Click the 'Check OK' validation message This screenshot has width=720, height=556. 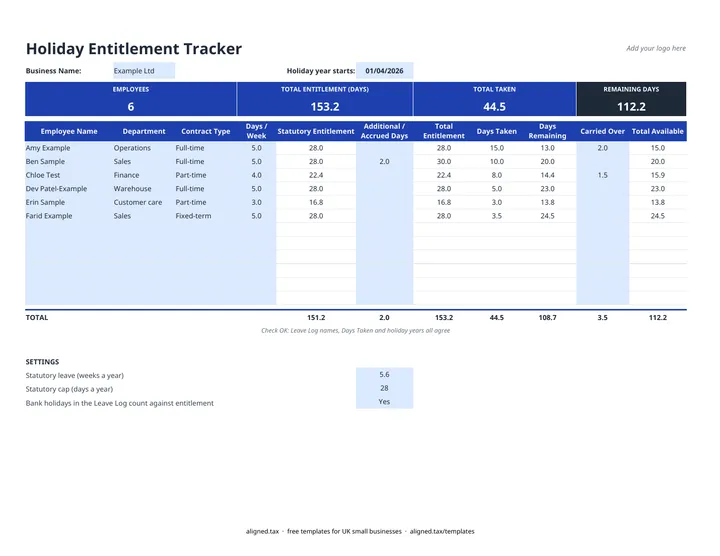355,331
